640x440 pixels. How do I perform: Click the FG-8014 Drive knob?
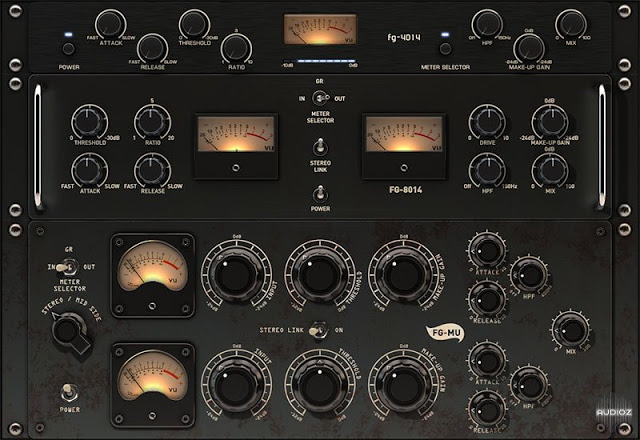(487, 122)
